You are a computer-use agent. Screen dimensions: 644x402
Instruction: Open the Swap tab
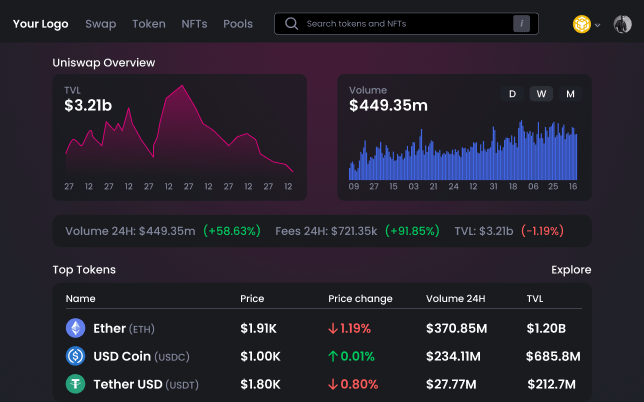[100, 23]
